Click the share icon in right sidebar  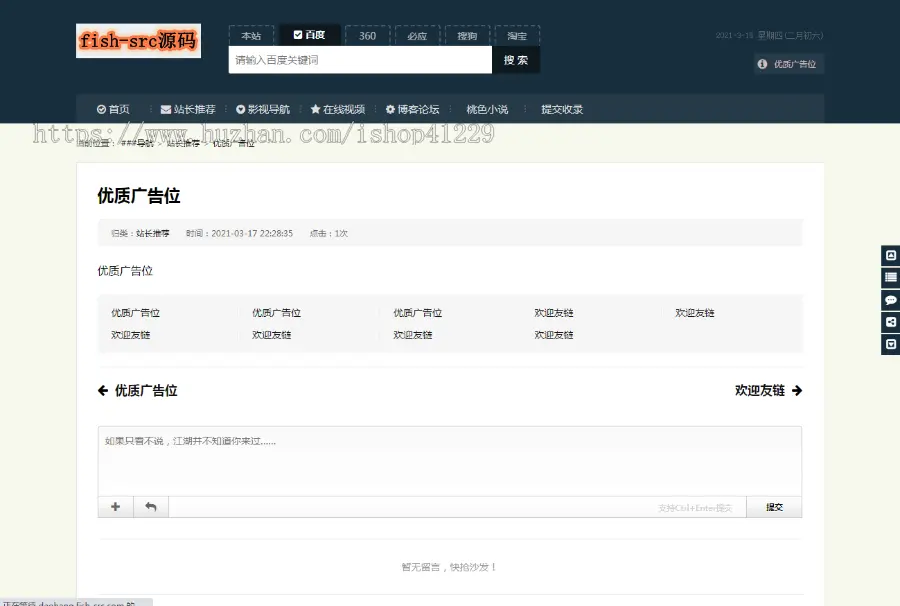point(891,322)
